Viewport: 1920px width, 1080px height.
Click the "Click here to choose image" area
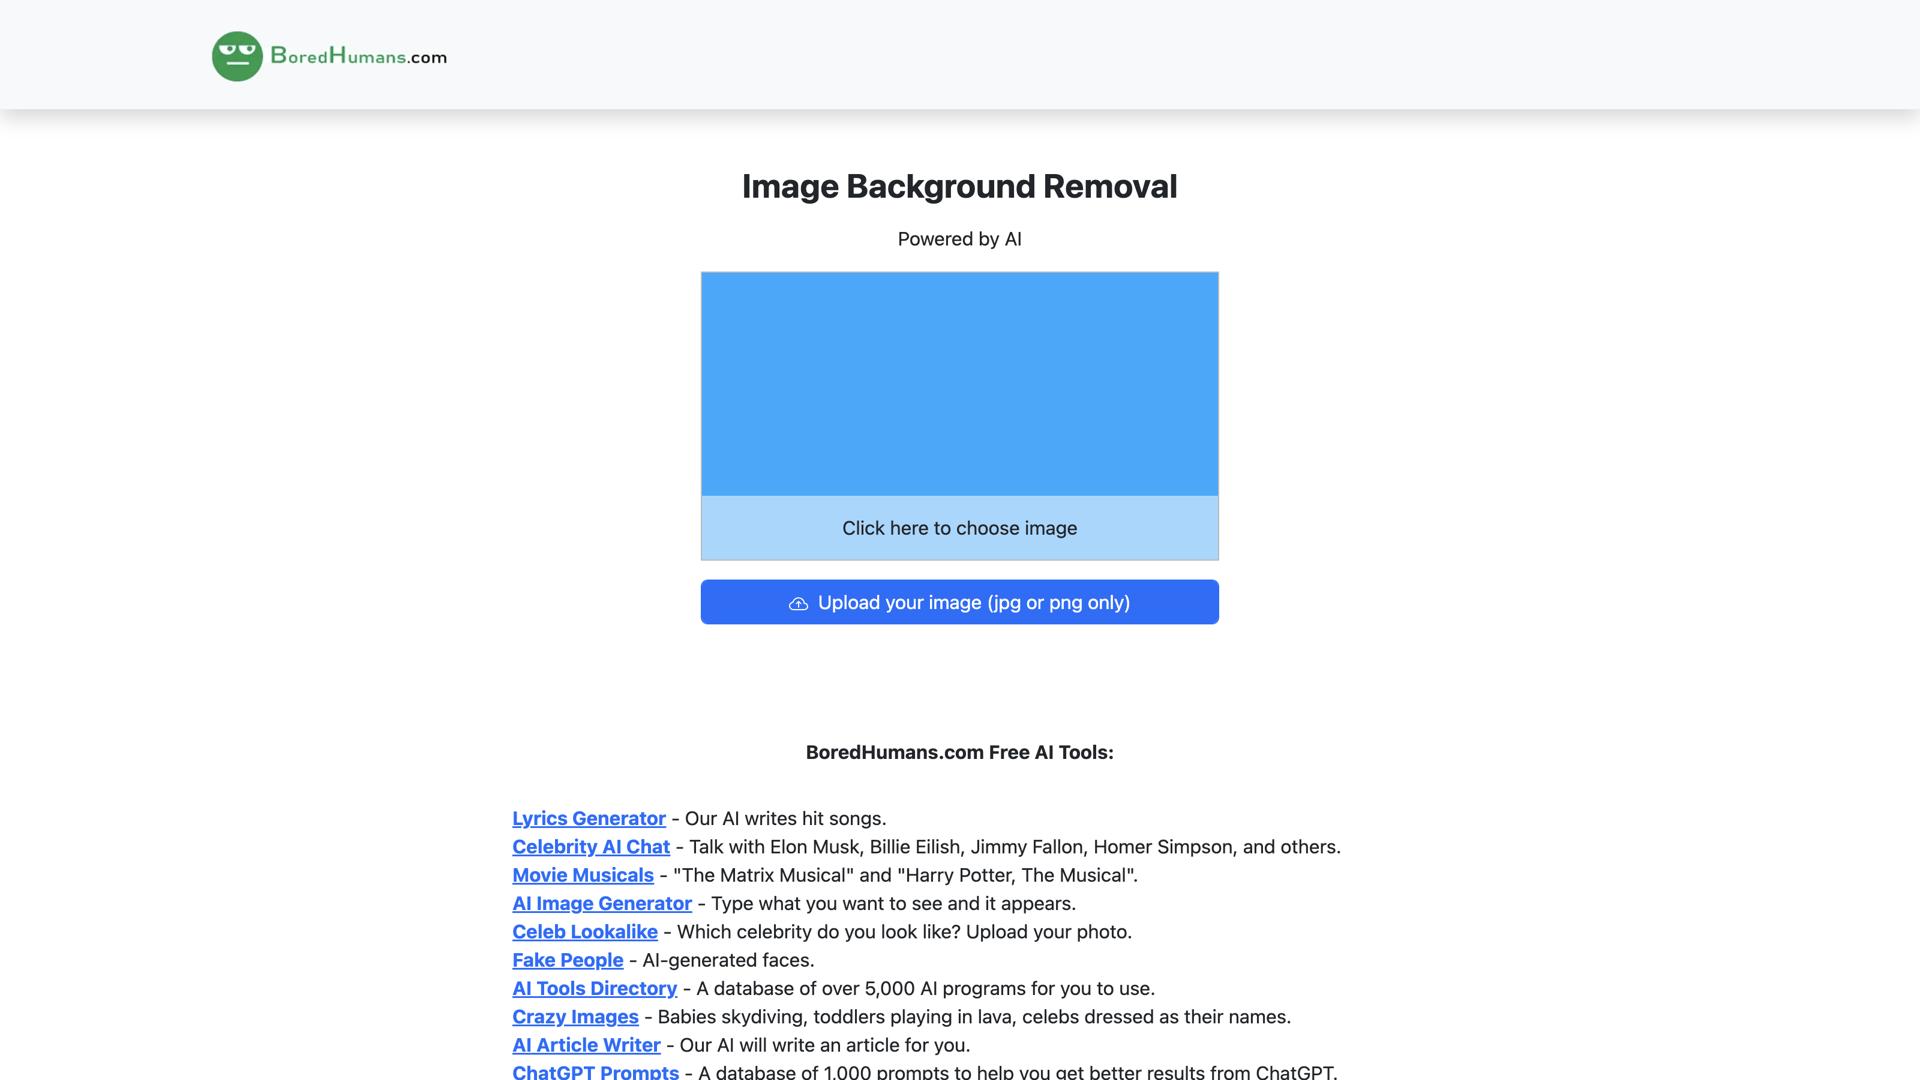pos(959,528)
